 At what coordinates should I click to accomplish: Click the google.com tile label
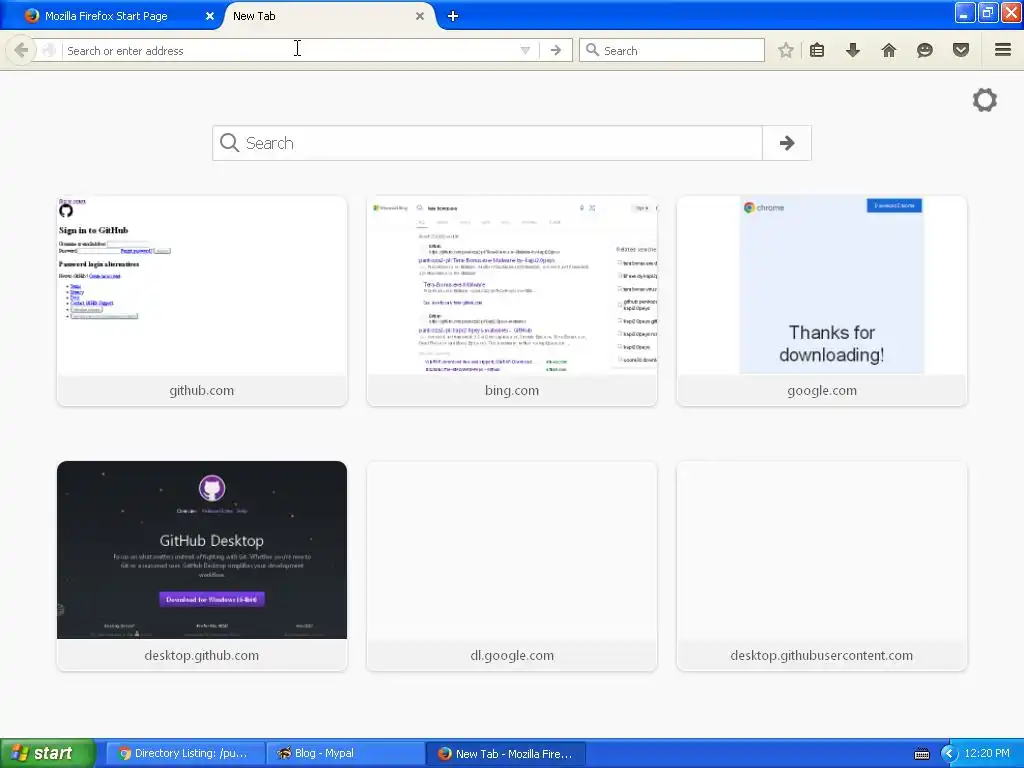(x=822, y=391)
